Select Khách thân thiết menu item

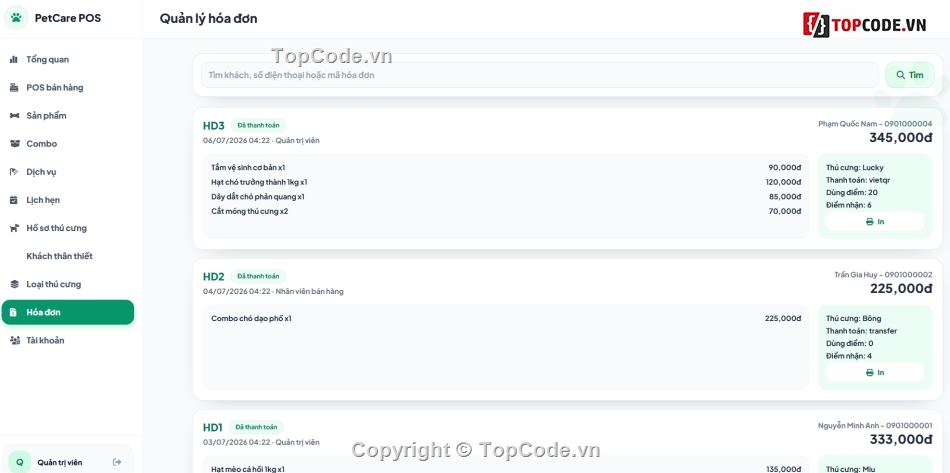pos(67,256)
